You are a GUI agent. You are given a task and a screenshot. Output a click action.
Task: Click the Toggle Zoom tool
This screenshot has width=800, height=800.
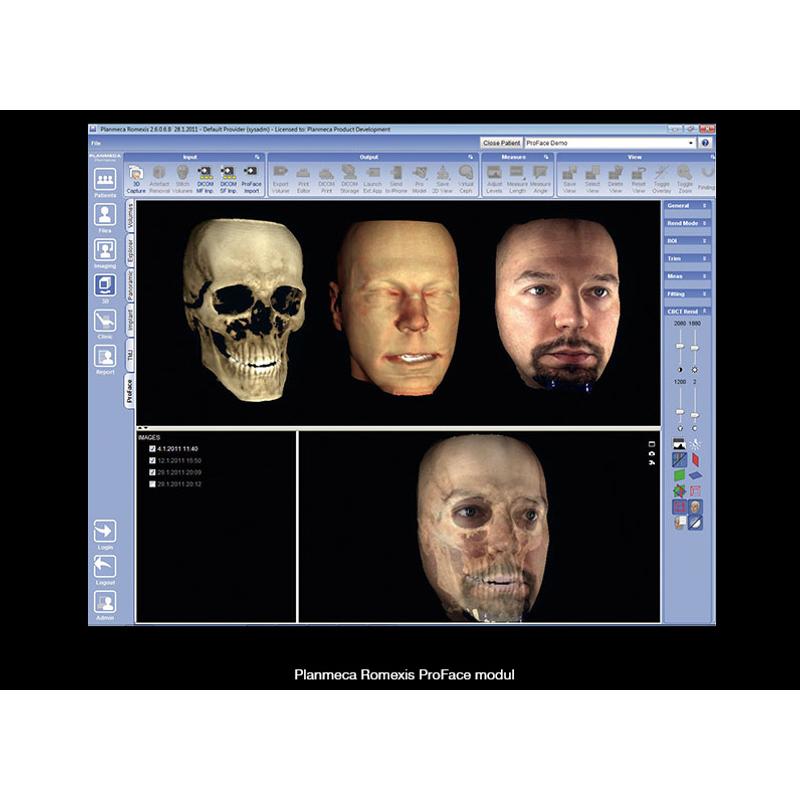pyautogui.click(x=685, y=179)
